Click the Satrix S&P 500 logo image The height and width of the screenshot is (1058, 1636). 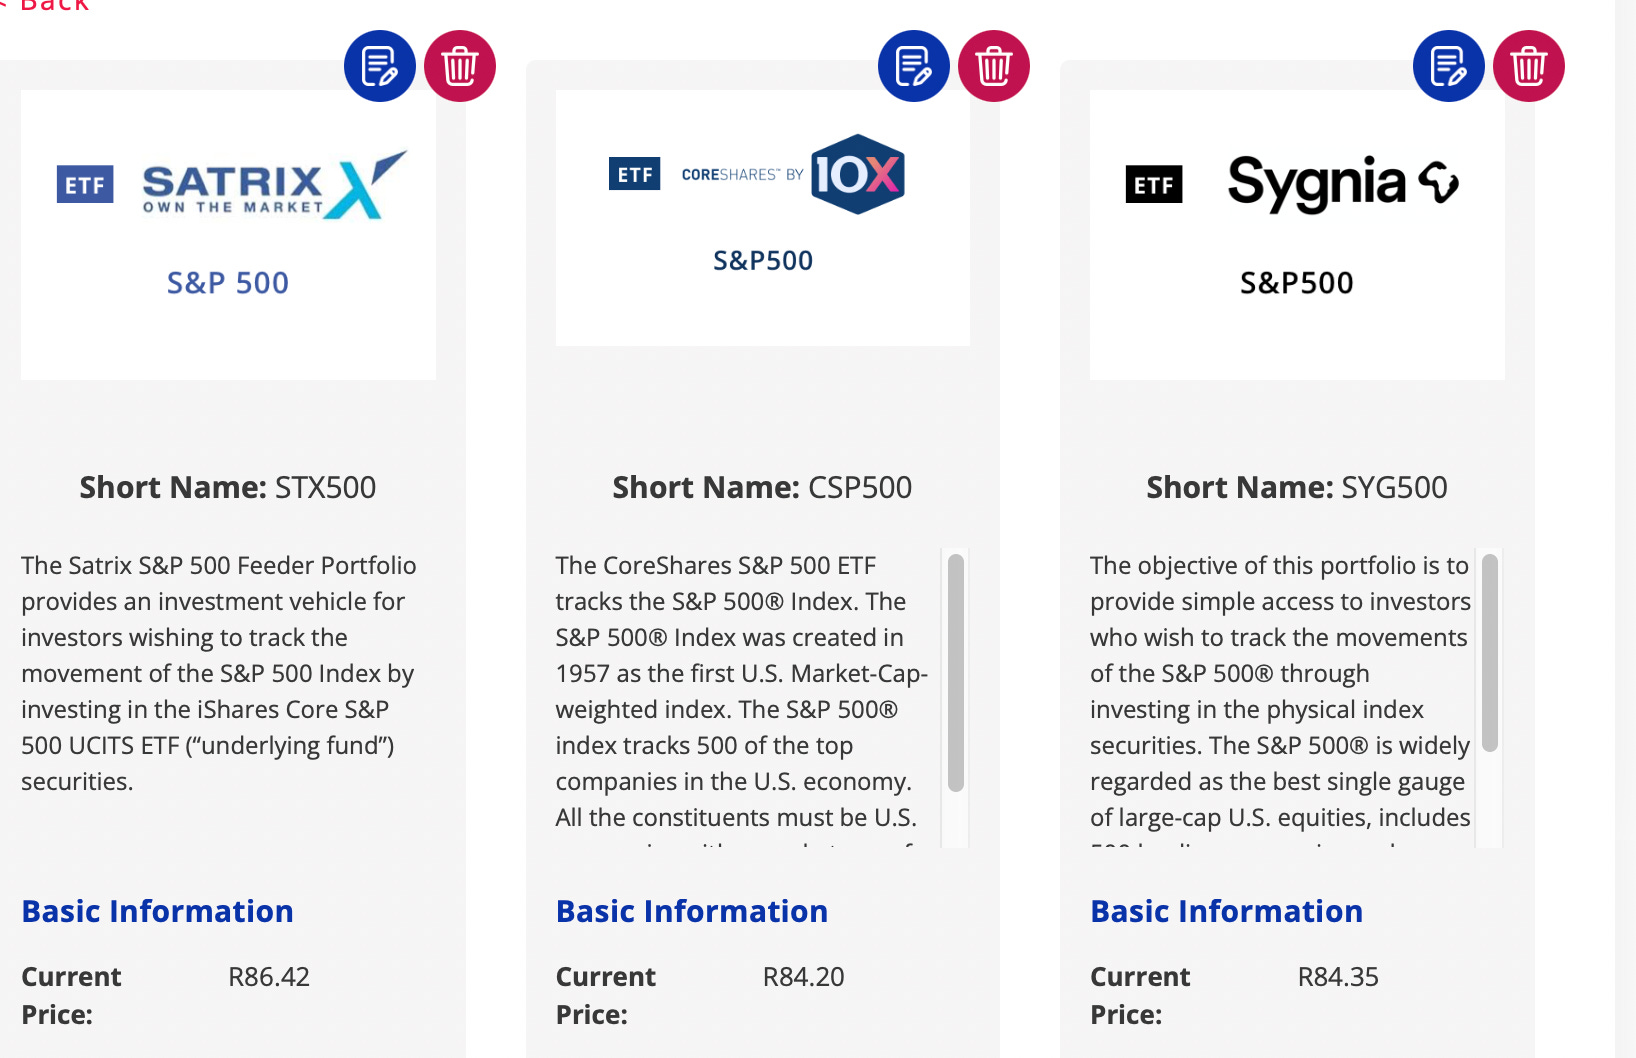tap(228, 235)
